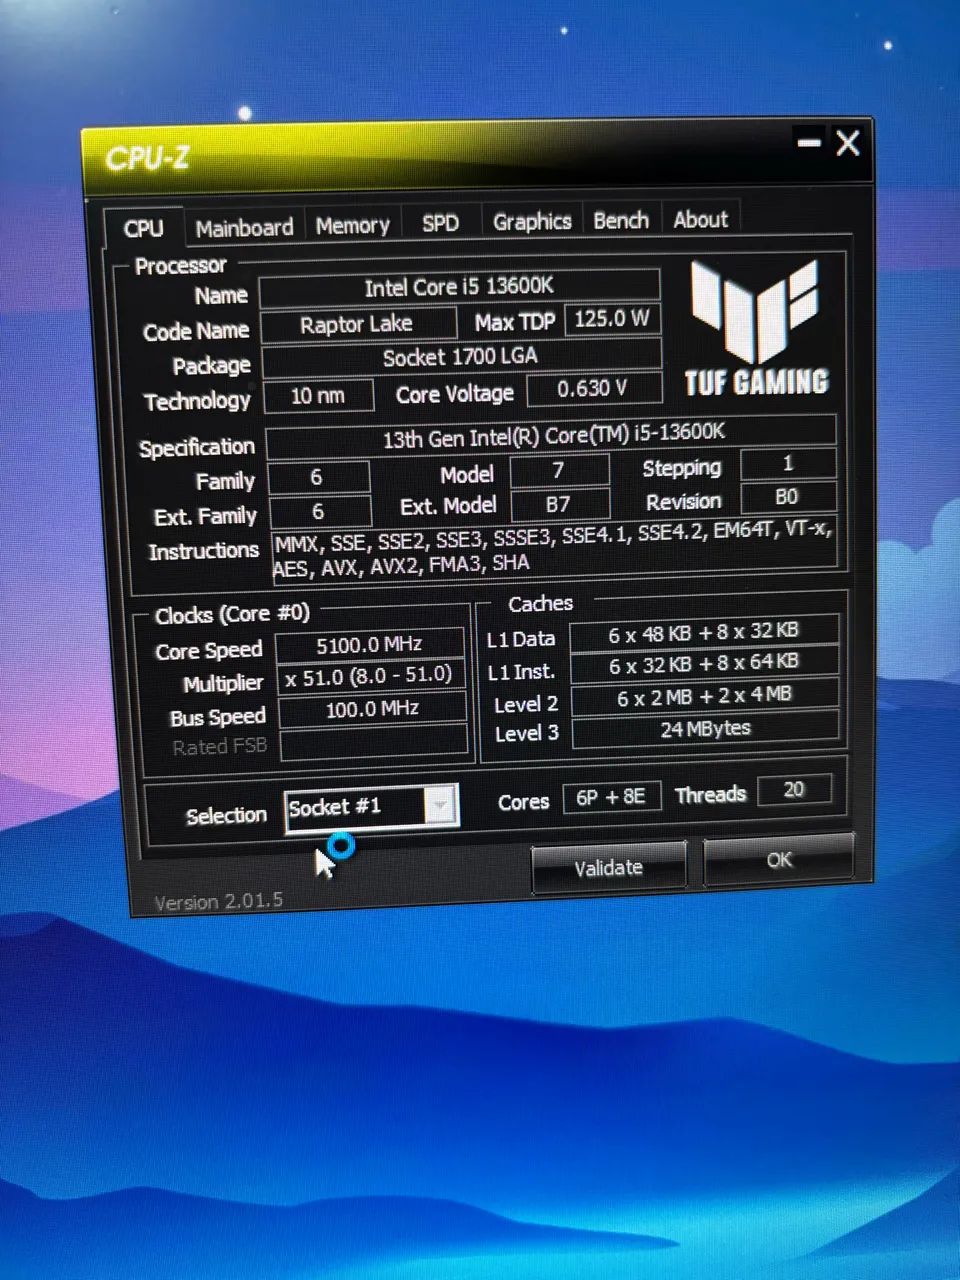The image size is (960, 1280).
Task: Open the Memory tab
Action: point(352,225)
